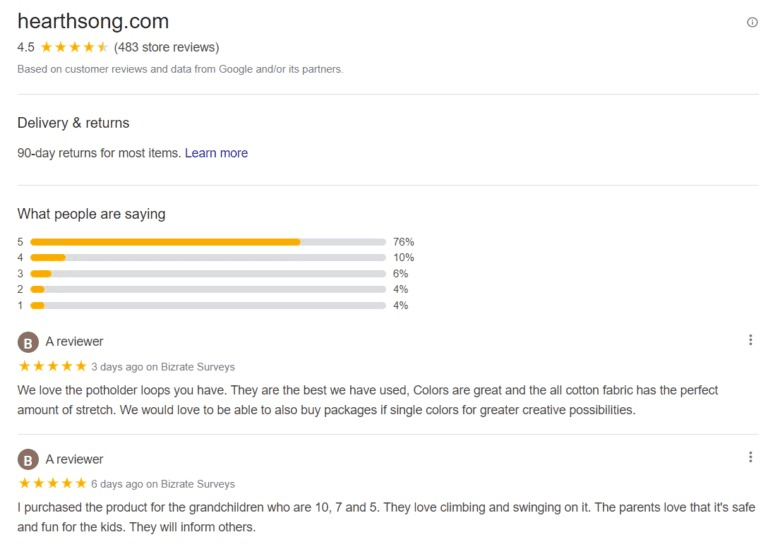Screen dimensions: 768x549
Task: Click the second reviewer's B avatar
Action: (x=28, y=460)
